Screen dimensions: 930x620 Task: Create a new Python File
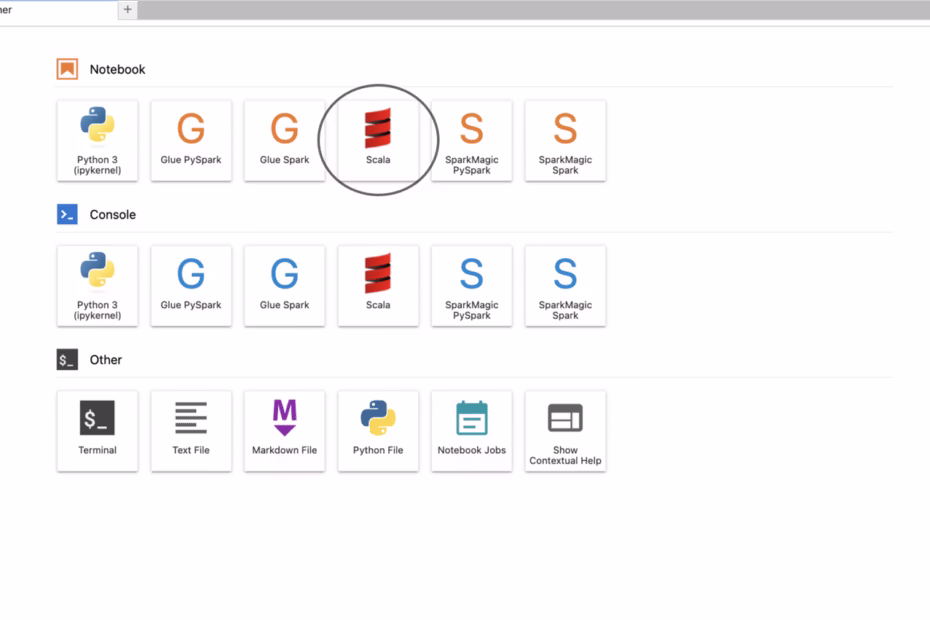click(x=378, y=430)
